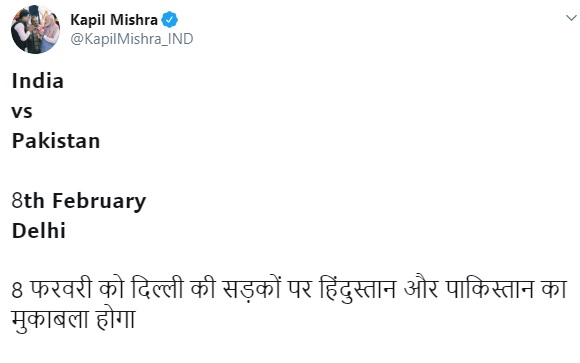
Task: Click the Hindi word पाकिस्तान
Action: pyautogui.click(x=490, y=288)
